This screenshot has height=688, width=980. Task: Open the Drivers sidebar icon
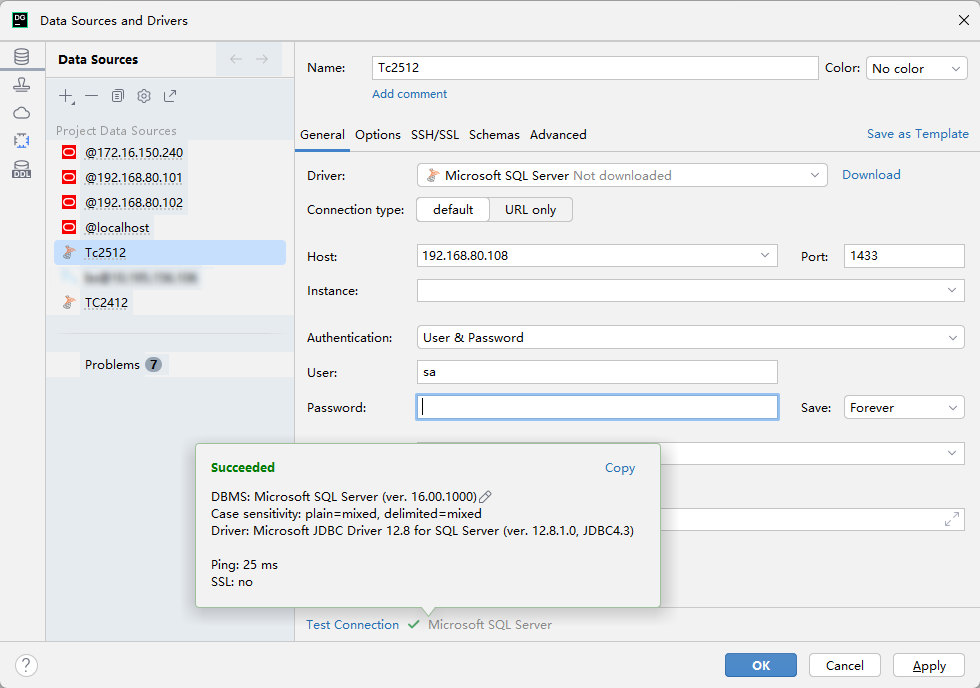pos(22,85)
